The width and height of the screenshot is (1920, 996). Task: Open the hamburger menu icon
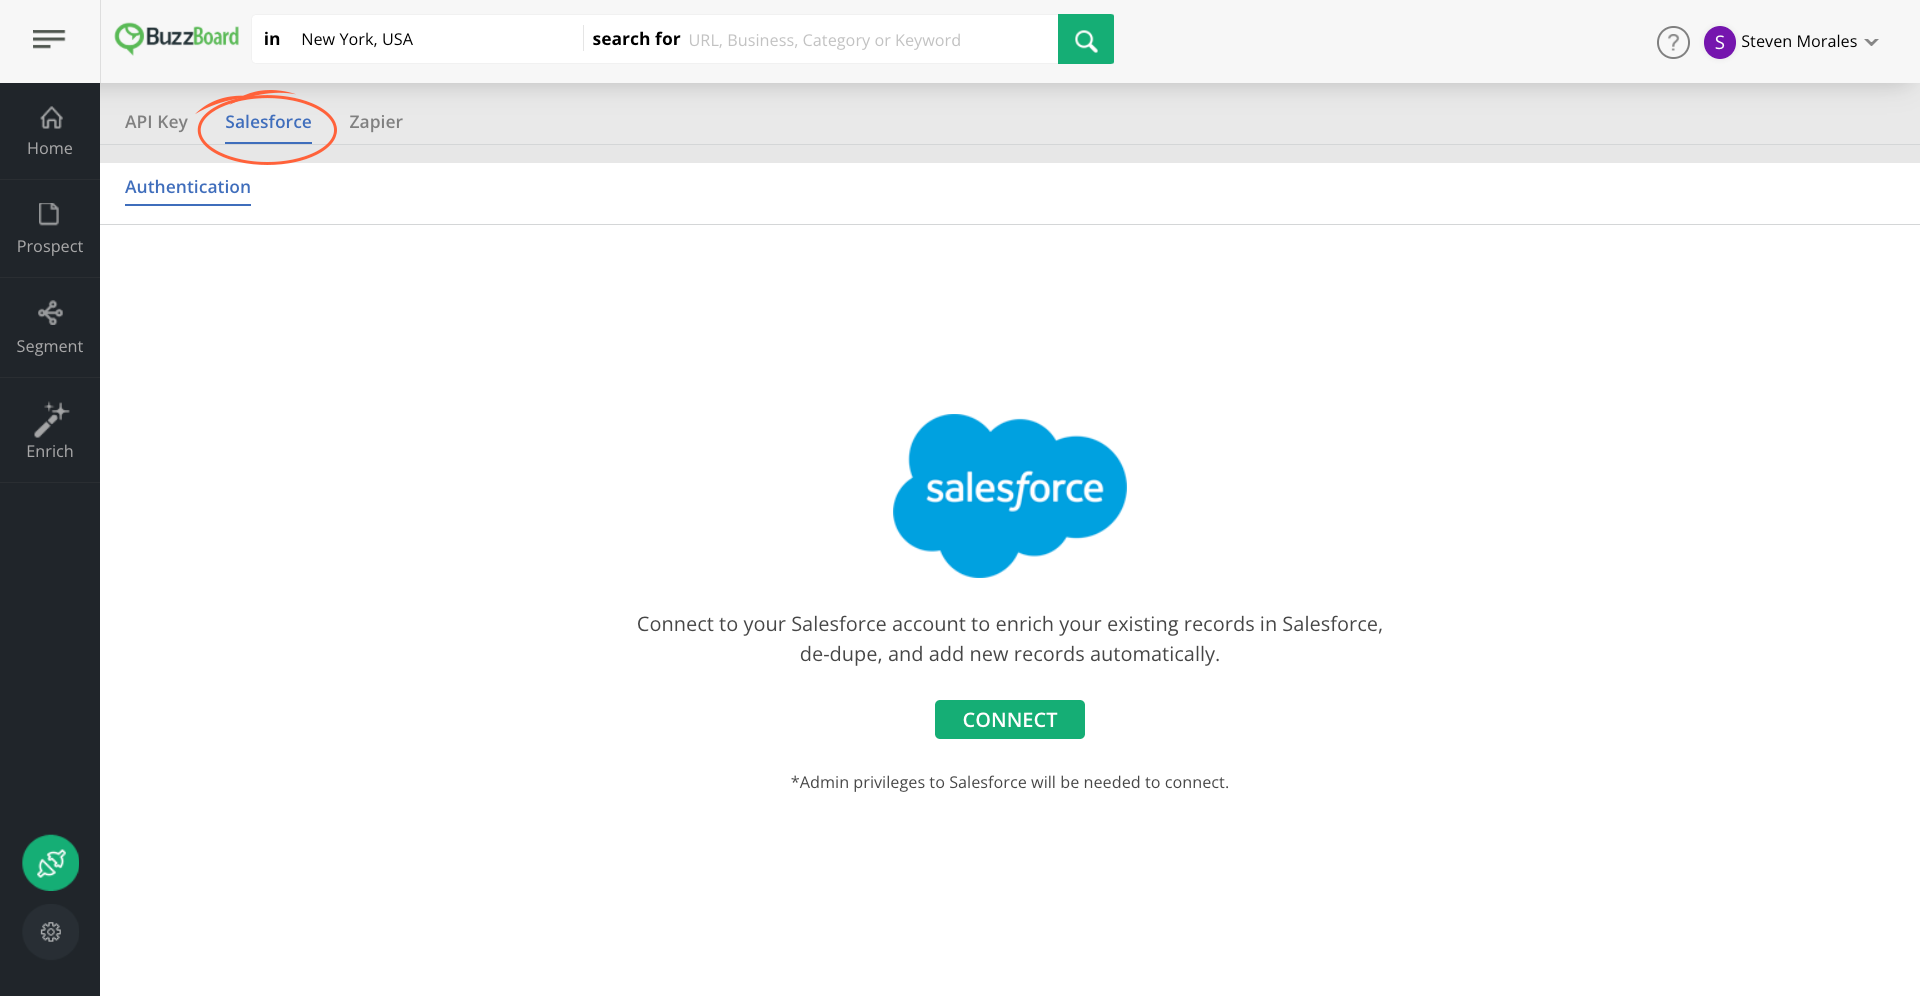click(49, 39)
